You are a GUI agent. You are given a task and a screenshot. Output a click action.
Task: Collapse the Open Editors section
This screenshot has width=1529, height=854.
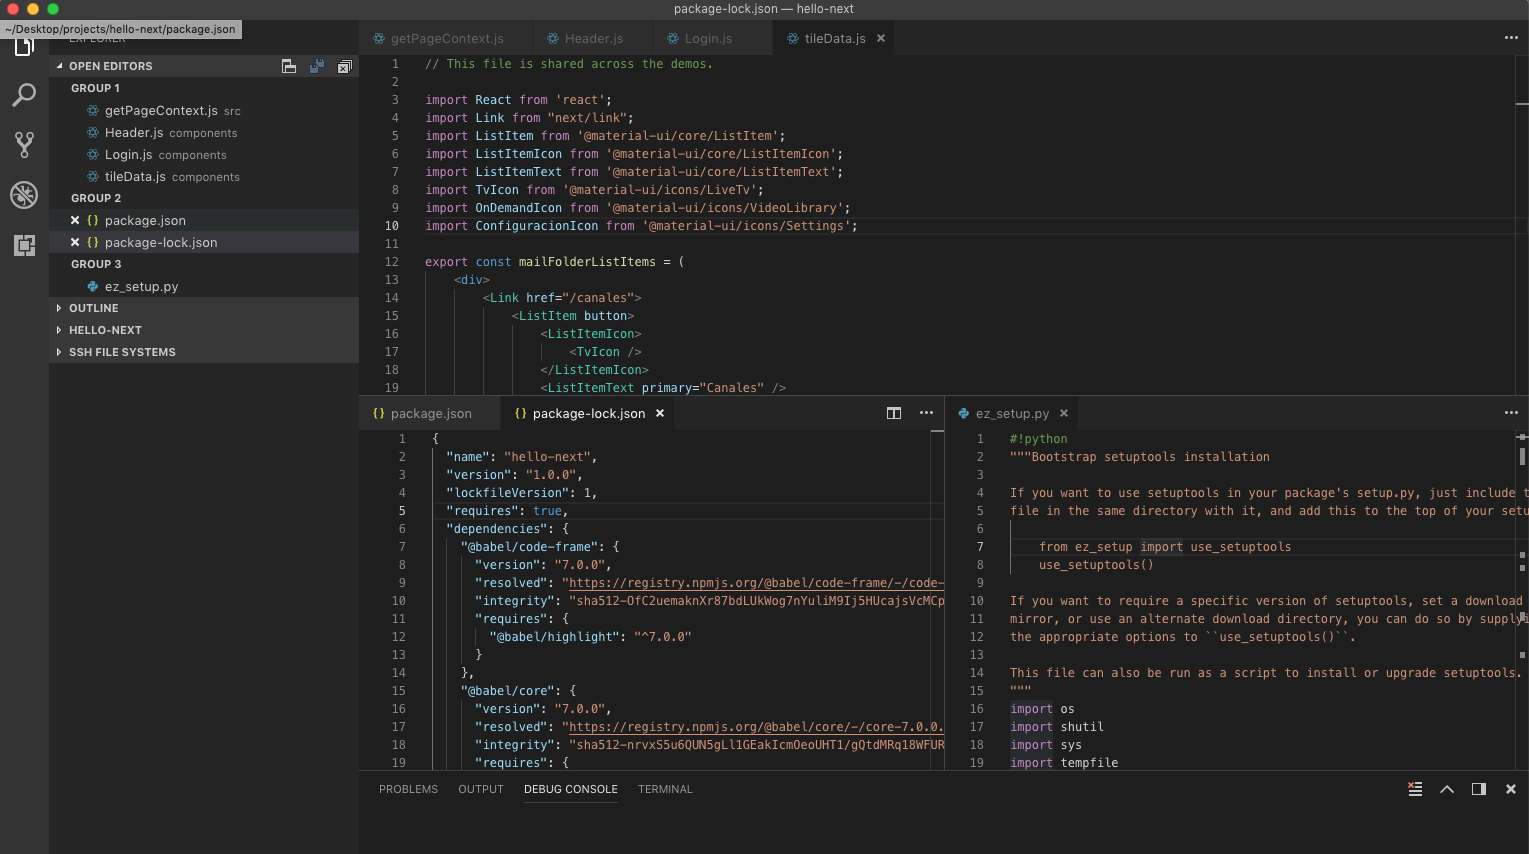pos(204,66)
